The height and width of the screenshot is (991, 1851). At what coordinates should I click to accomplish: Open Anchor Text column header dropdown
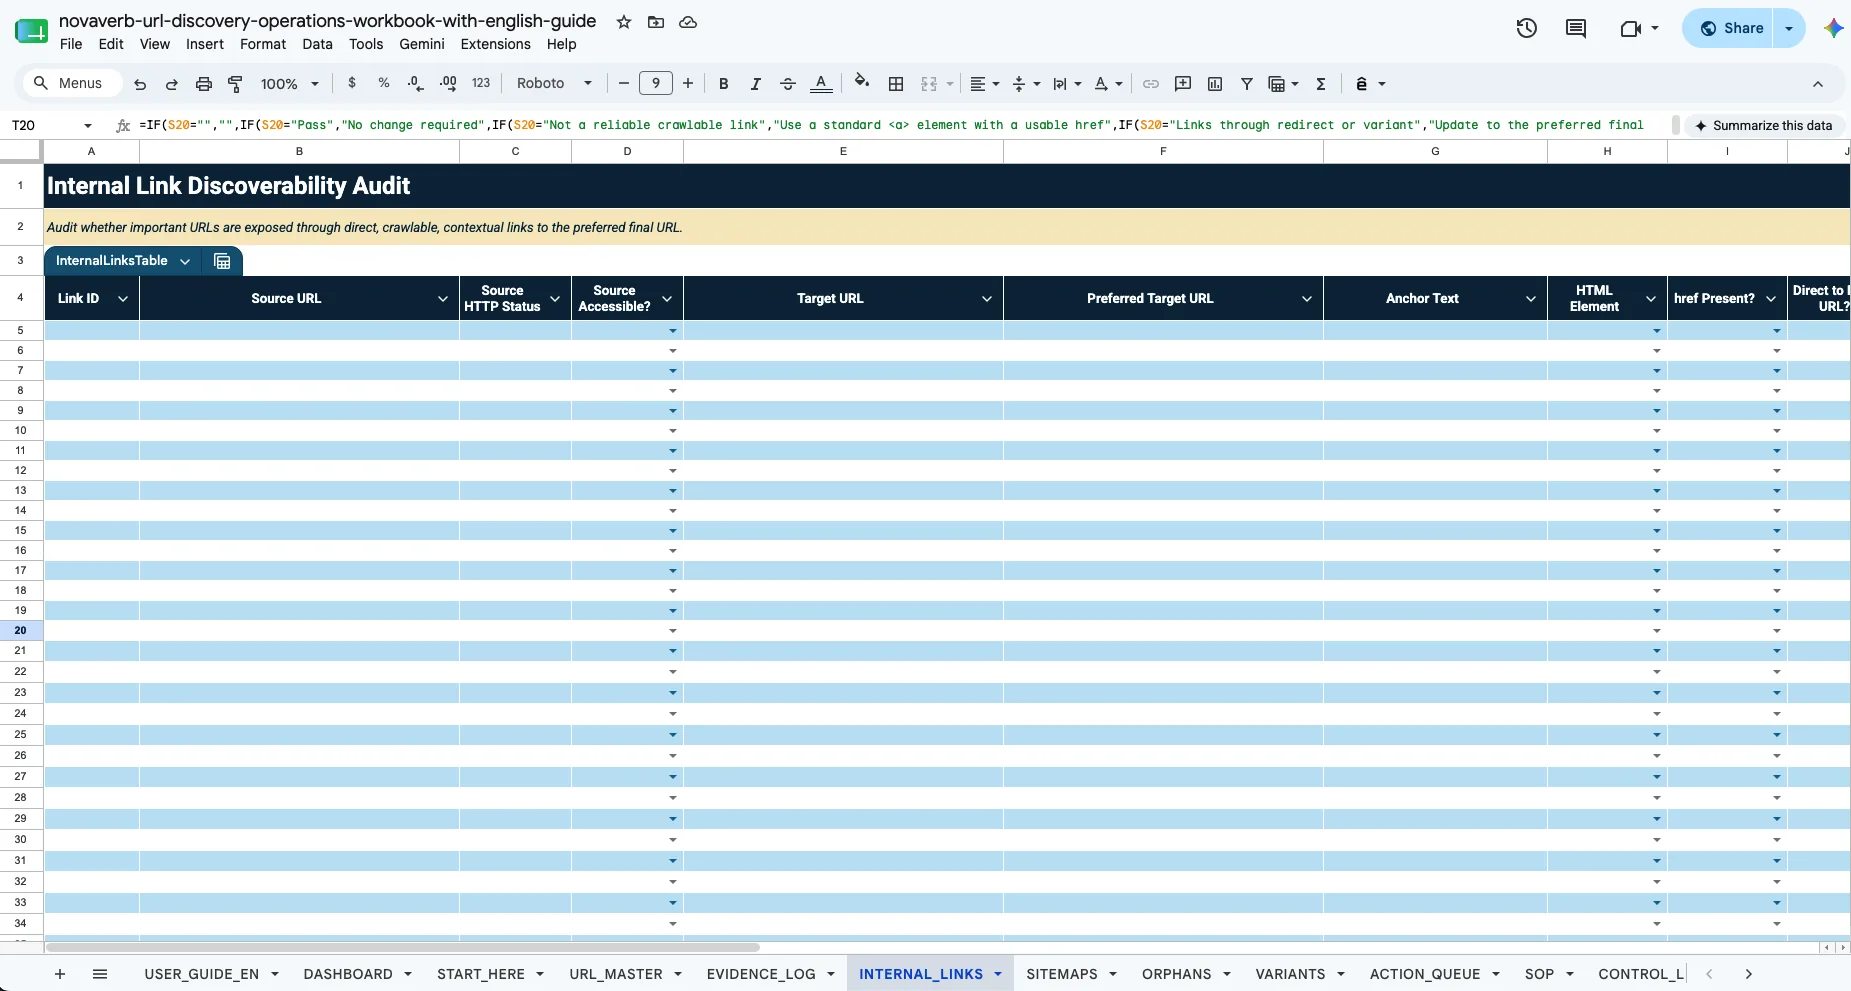1531,299
